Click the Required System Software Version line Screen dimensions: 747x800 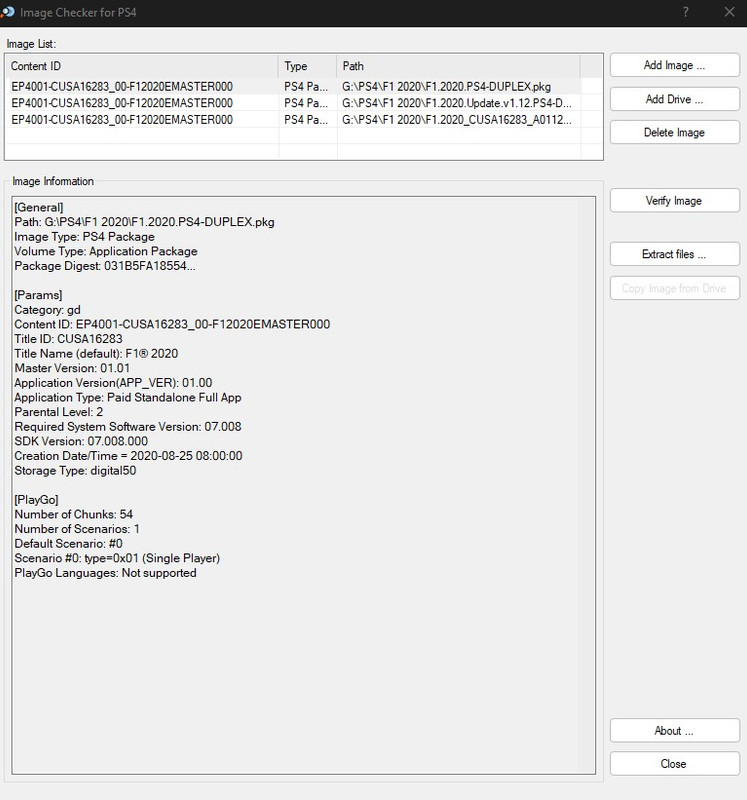point(128,427)
